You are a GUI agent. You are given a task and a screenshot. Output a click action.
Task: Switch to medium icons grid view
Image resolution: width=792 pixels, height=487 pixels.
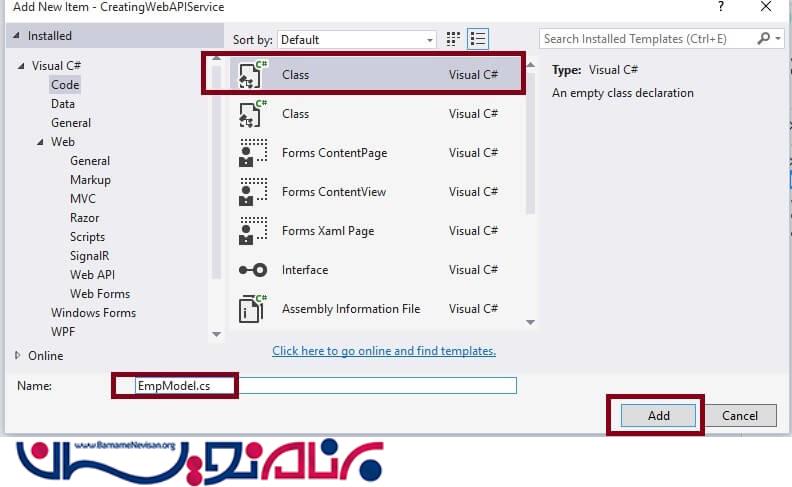point(453,39)
